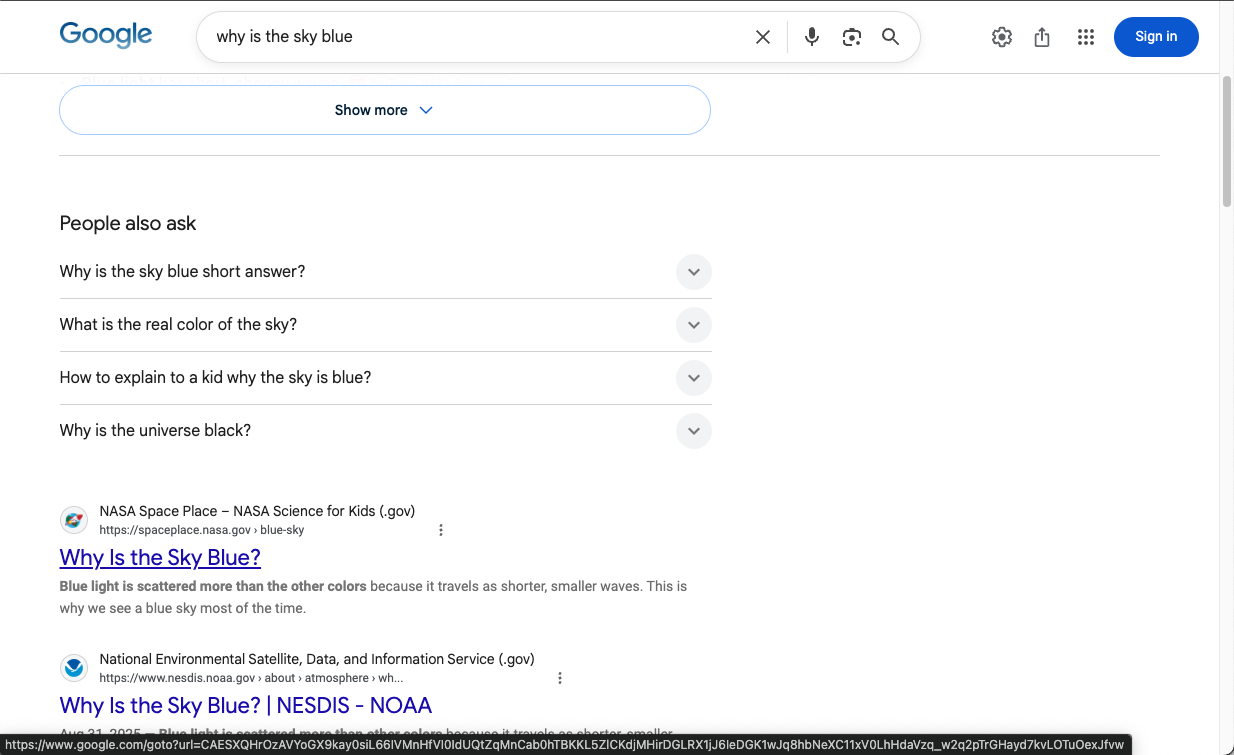This screenshot has width=1234, height=755.
Task: Clear the search box with X icon
Action: tap(763, 37)
